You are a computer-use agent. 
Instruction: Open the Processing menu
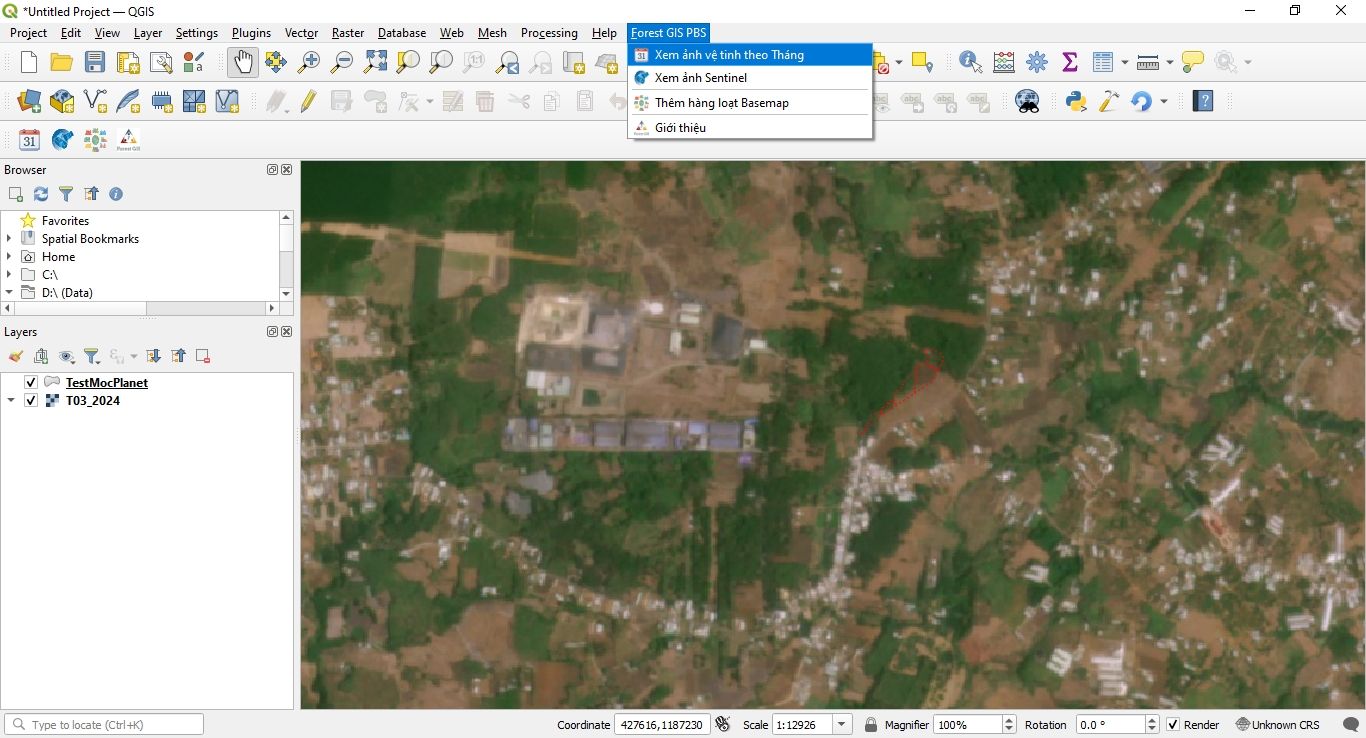(x=549, y=33)
